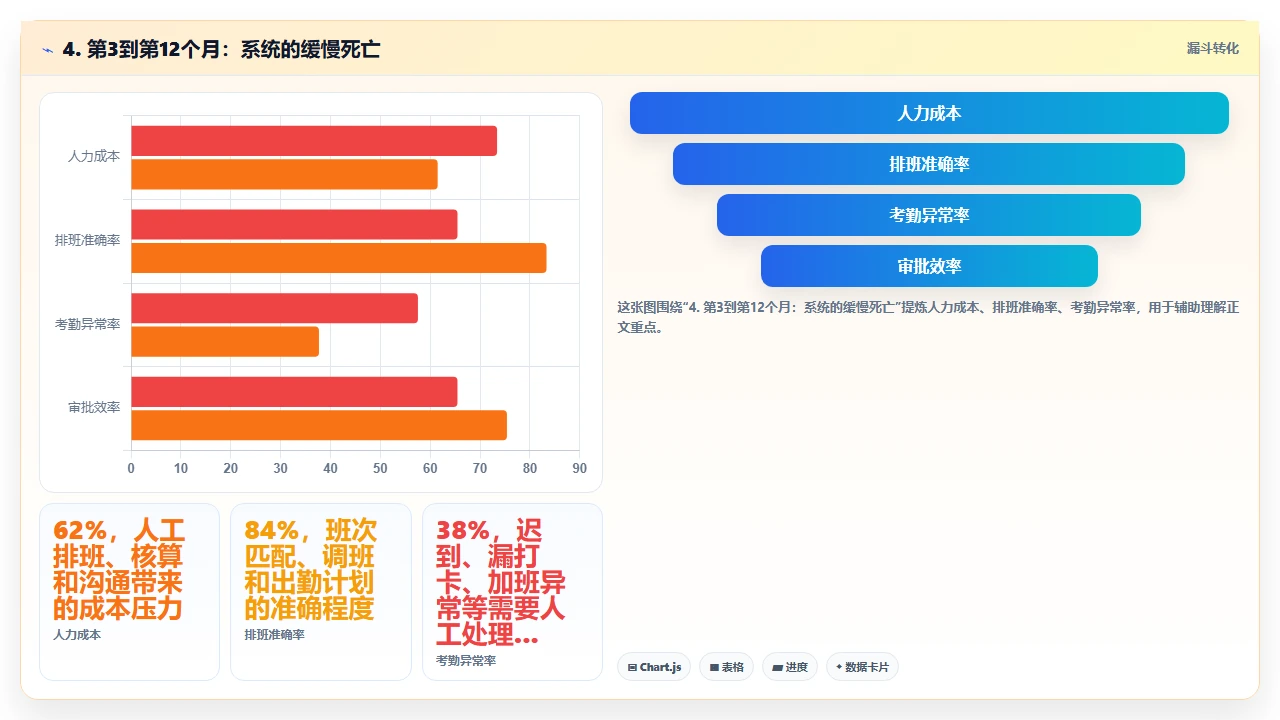Click the x-axis value 90
Screen dimensions: 1280x720
pos(579,468)
